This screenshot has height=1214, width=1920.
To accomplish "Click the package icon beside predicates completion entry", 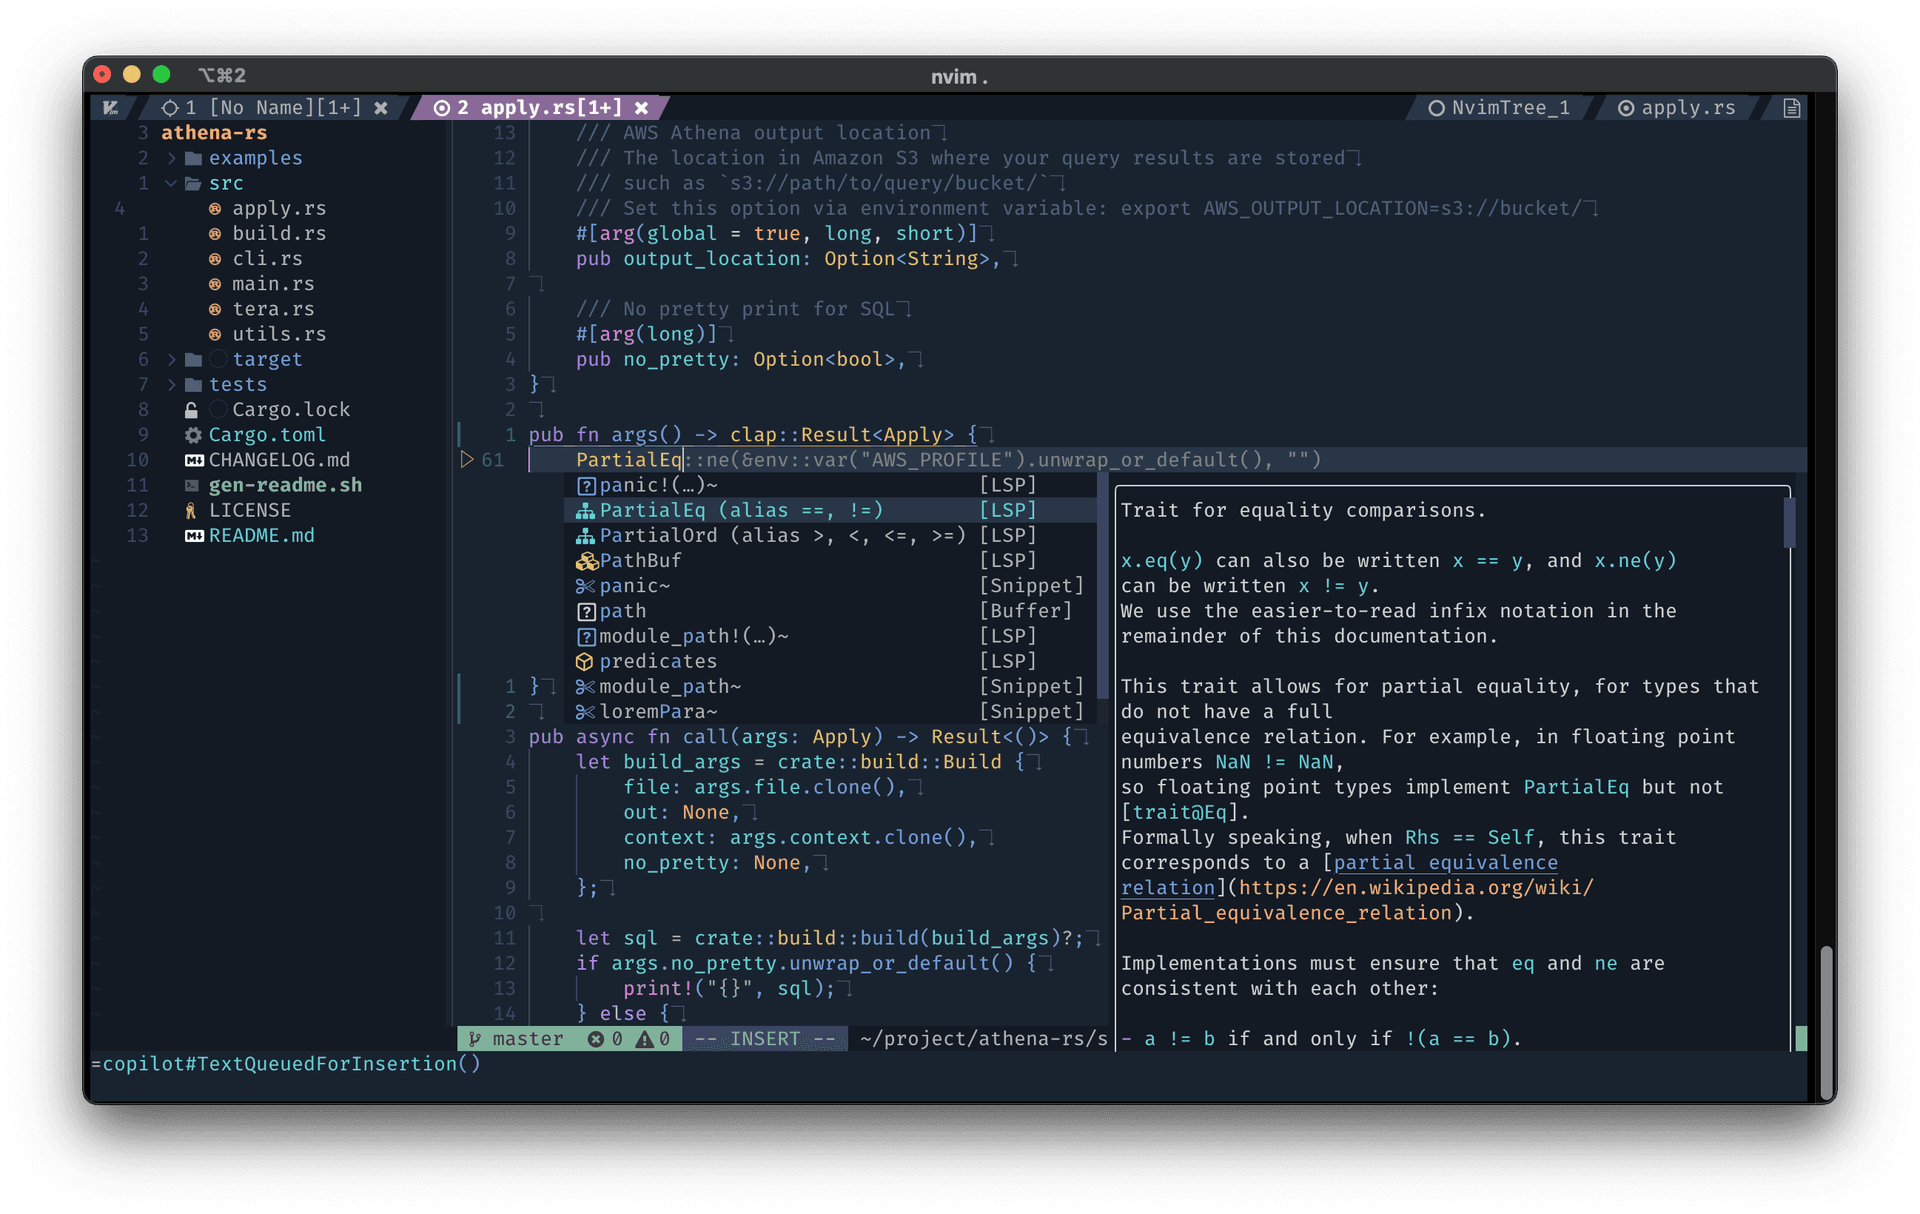I will coord(585,661).
